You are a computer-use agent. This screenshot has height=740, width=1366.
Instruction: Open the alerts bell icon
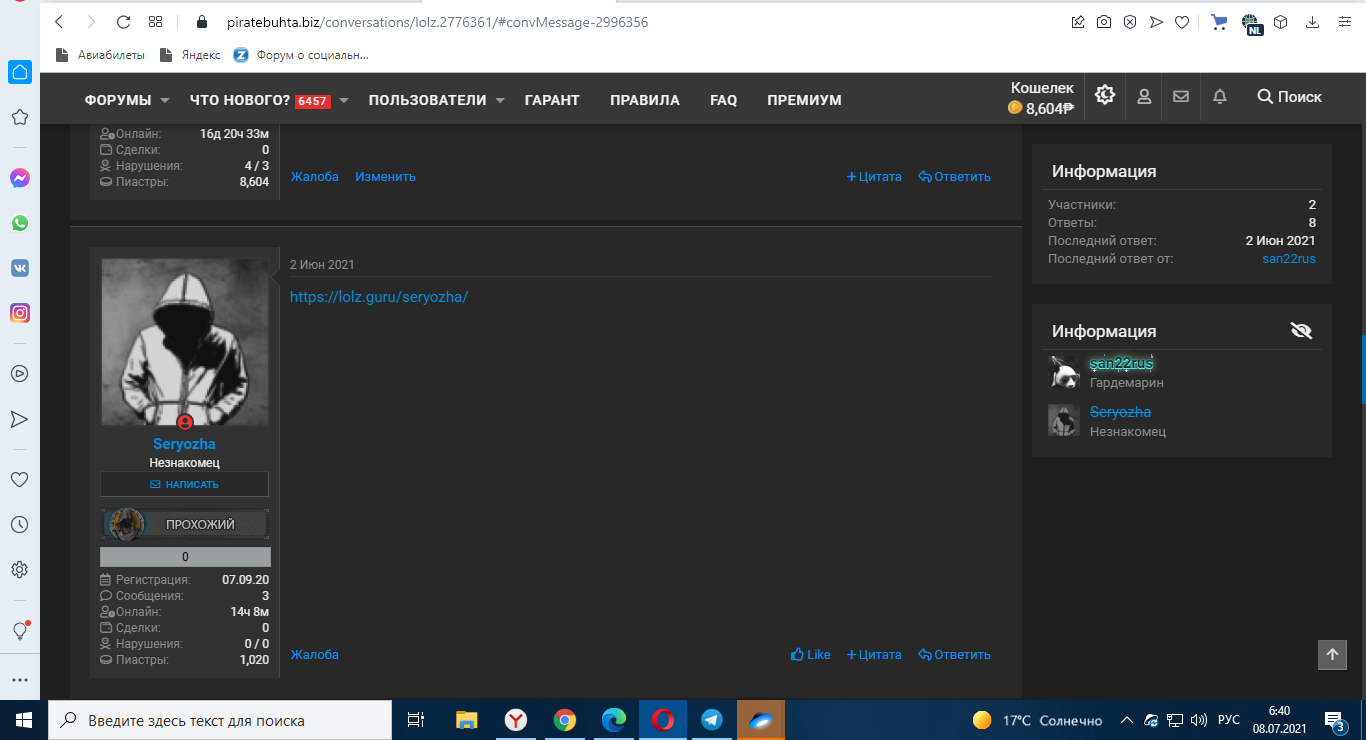point(1220,96)
